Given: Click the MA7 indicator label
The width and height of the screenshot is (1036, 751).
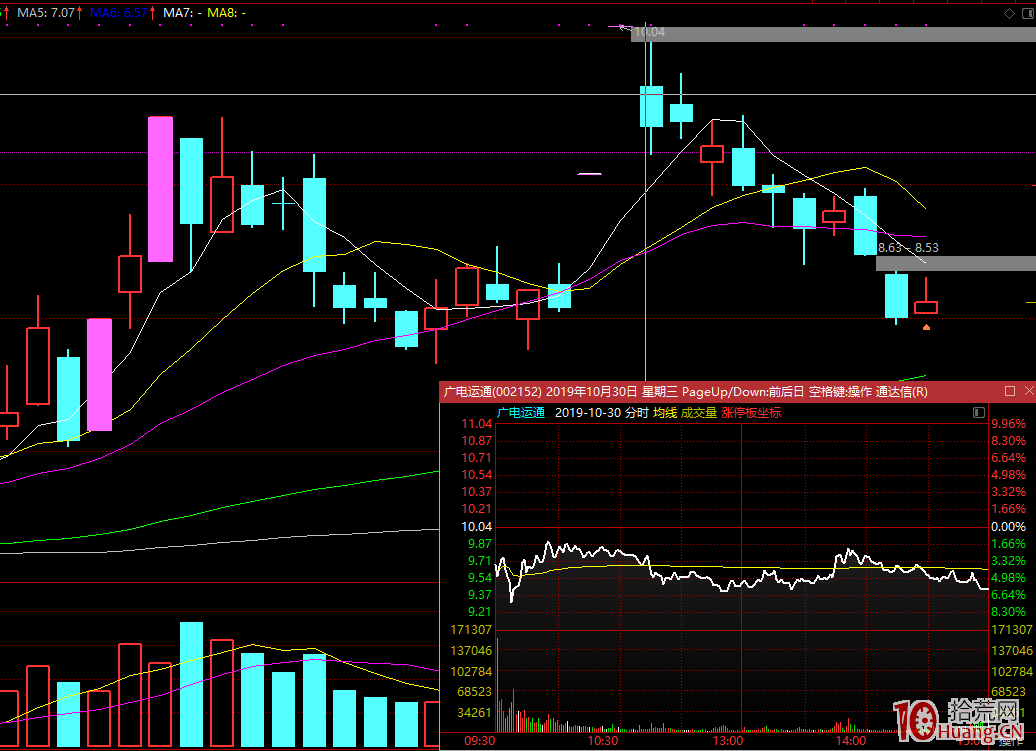Looking at the screenshot, I should click(x=179, y=13).
